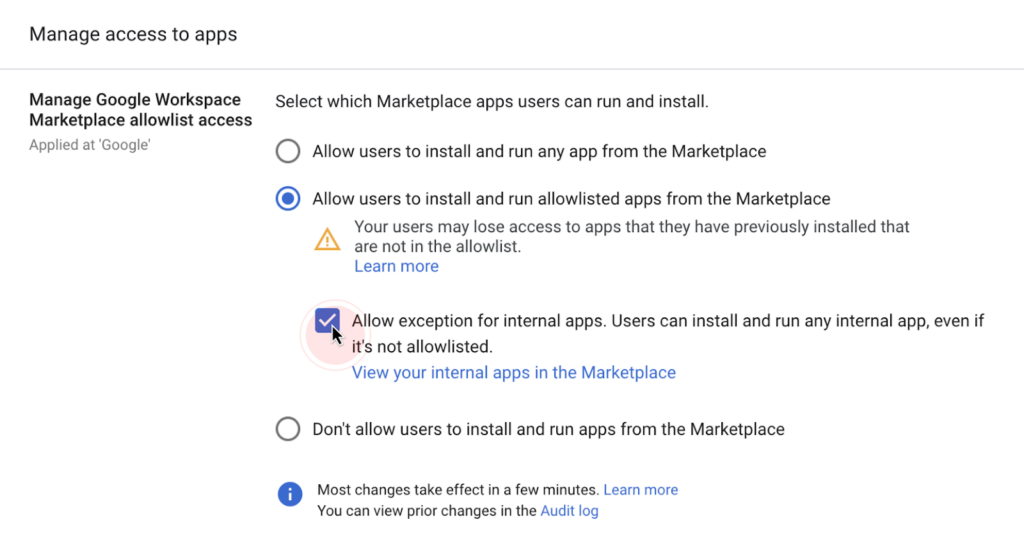Viewport: 1024px width, 552px height.
Task: Open Learn more link next to 'Most changes take effect'
Action: (641, 490)
